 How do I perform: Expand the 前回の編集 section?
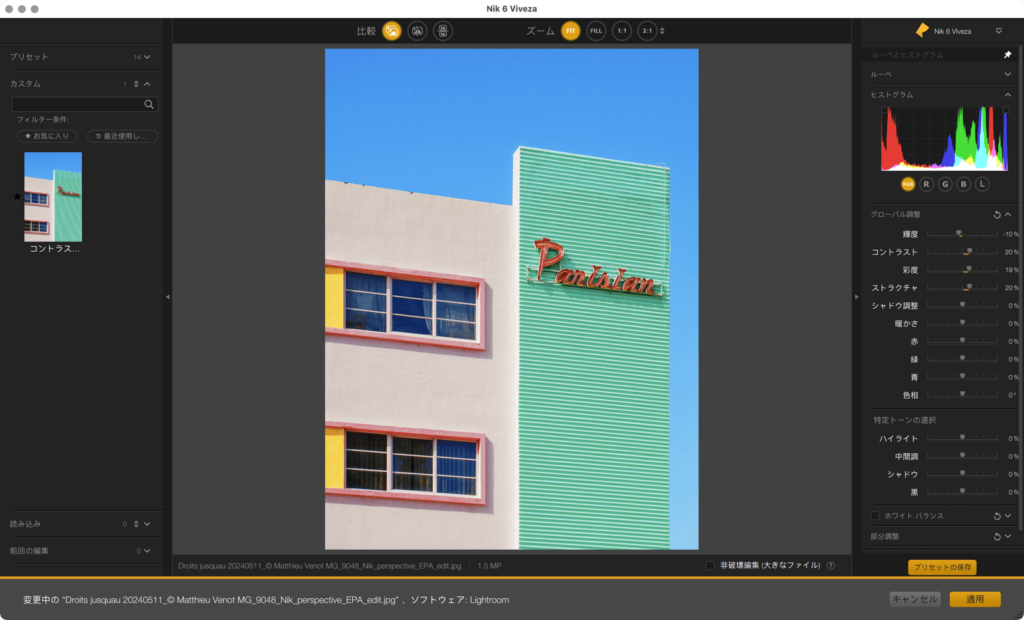point(147,551)
